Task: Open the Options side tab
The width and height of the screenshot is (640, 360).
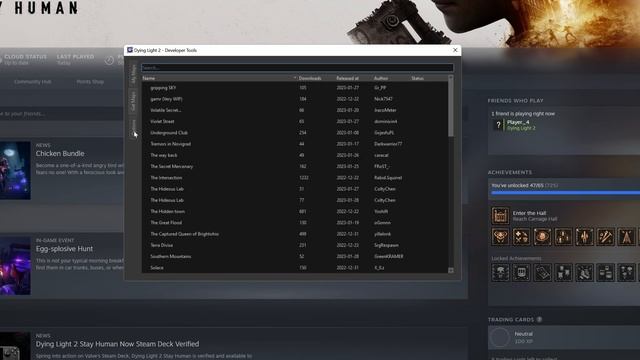Action: pyautogui.click(x=133, y=128)
